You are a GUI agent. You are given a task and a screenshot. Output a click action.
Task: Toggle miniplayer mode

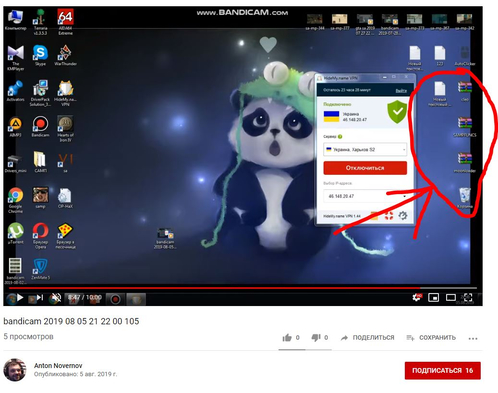click(433, 297)
